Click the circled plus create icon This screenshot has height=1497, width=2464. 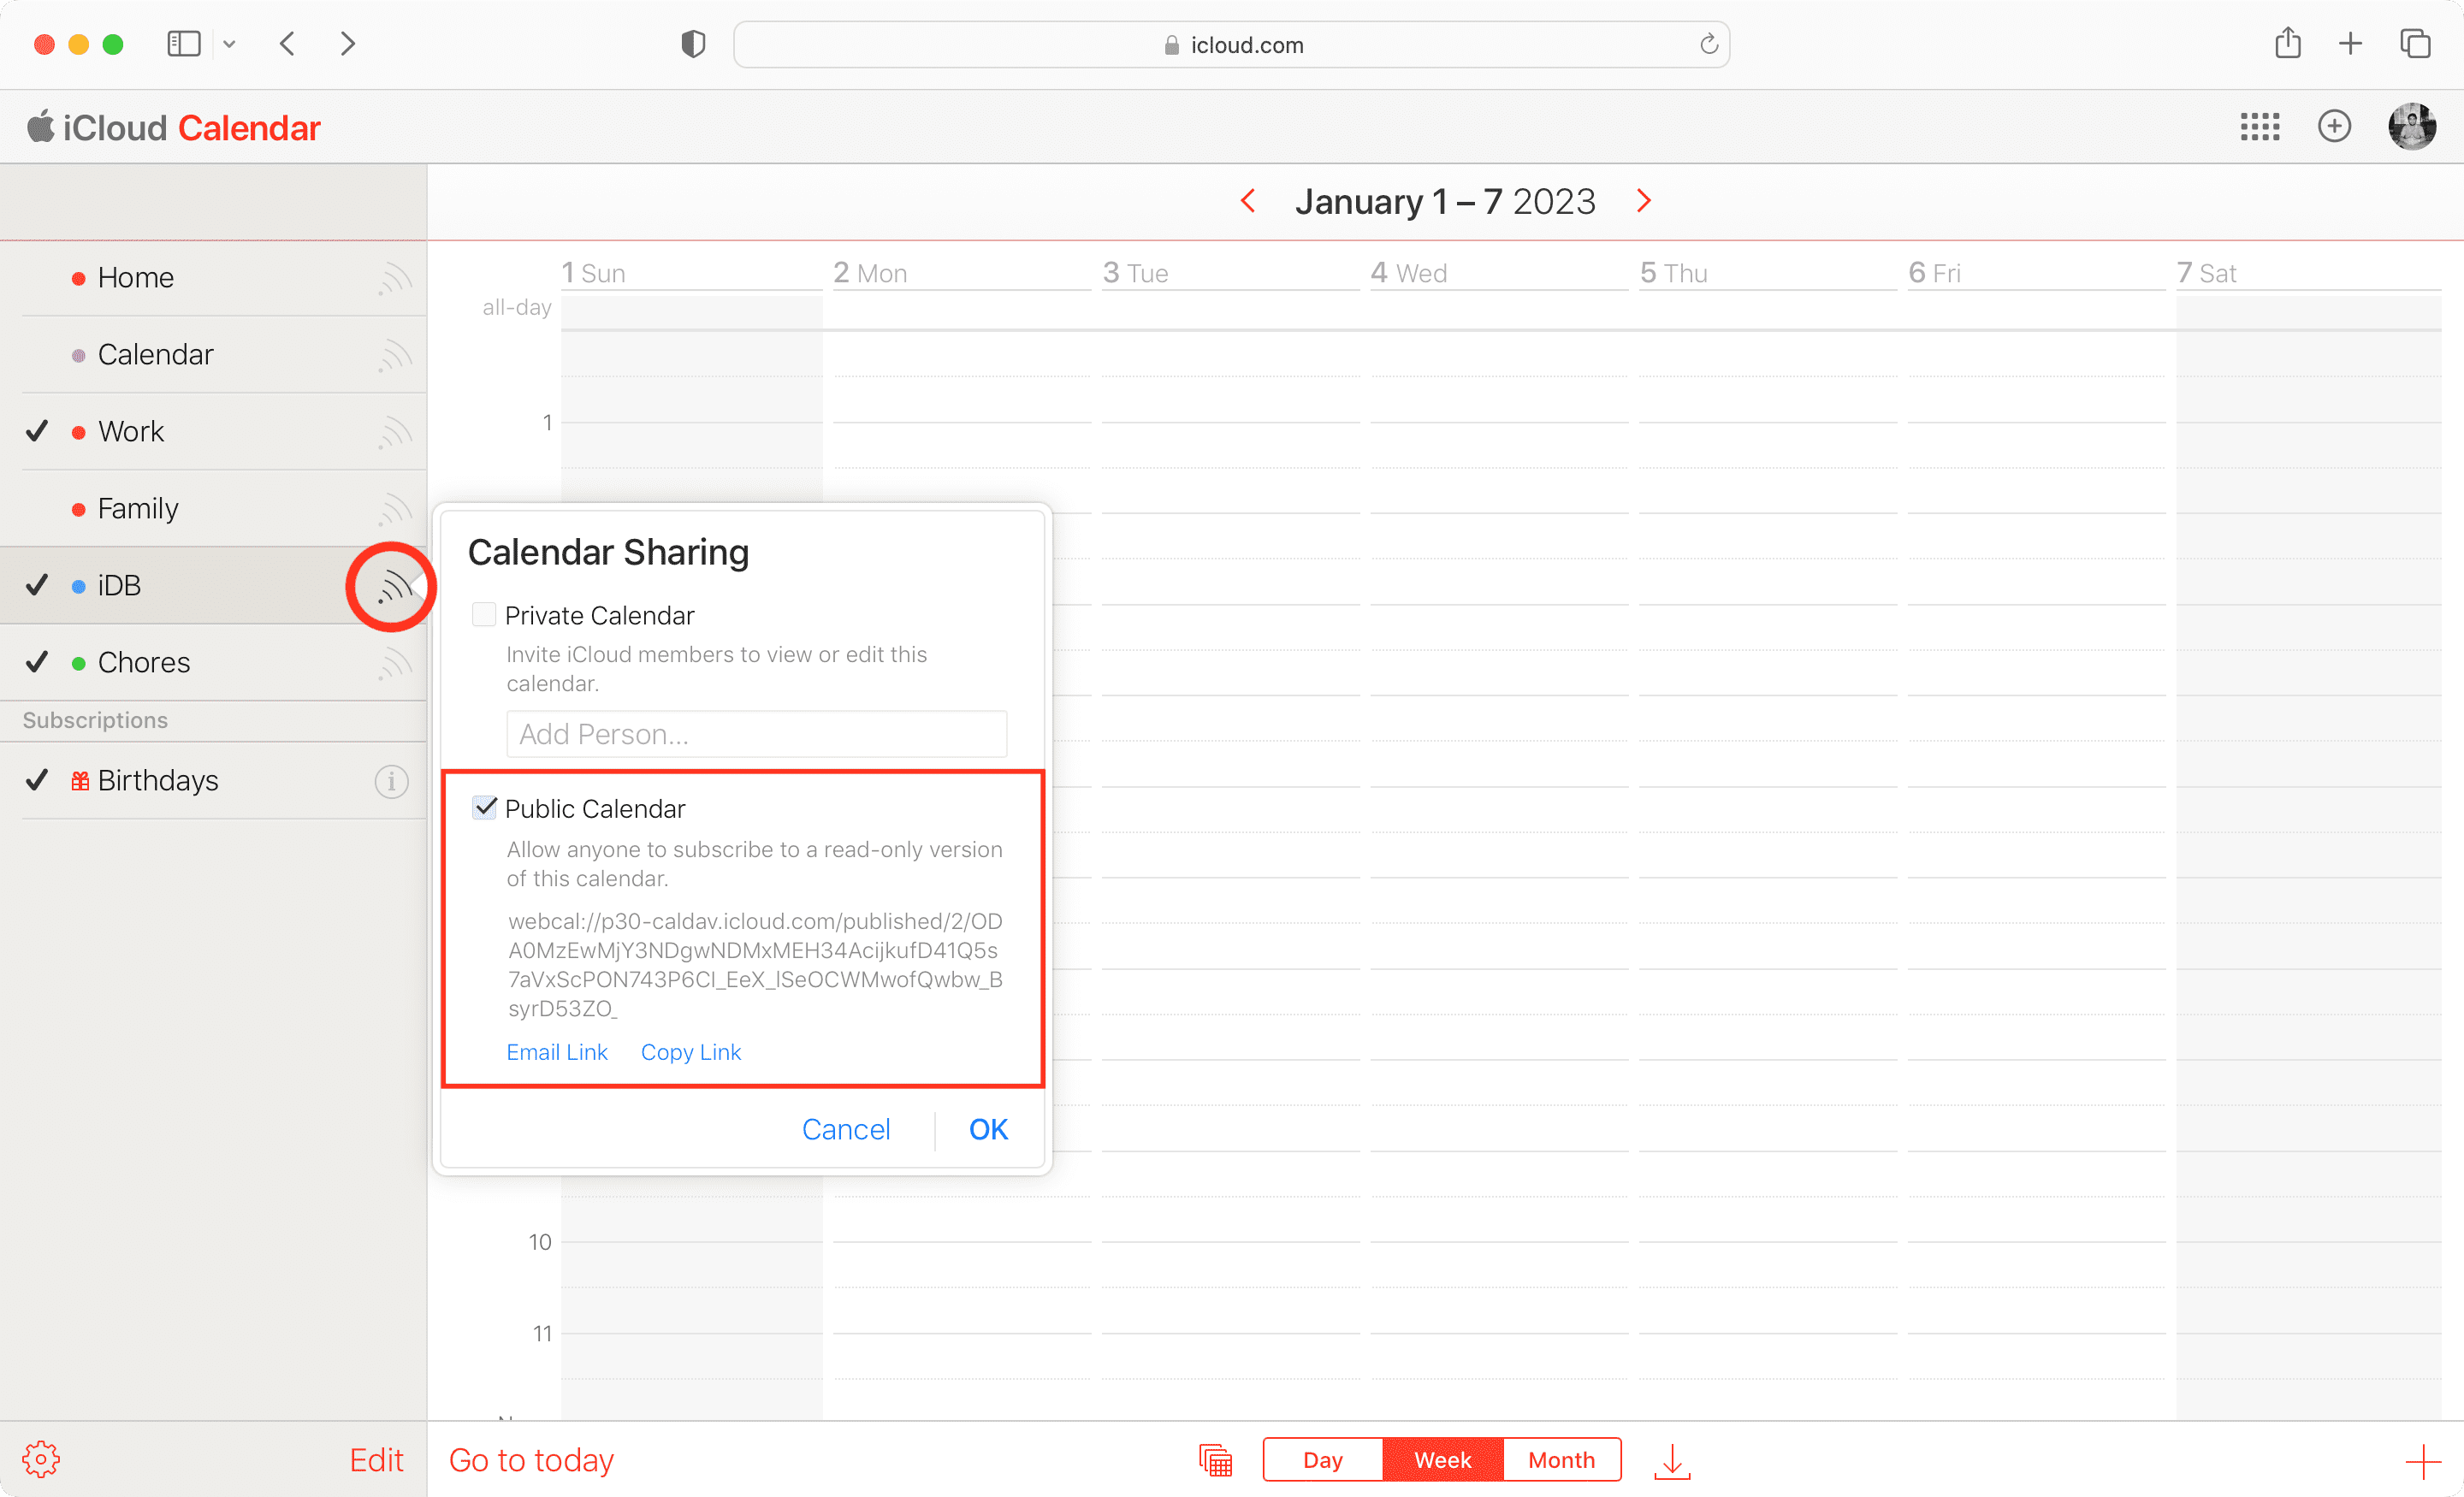[x=2334, y=127]
